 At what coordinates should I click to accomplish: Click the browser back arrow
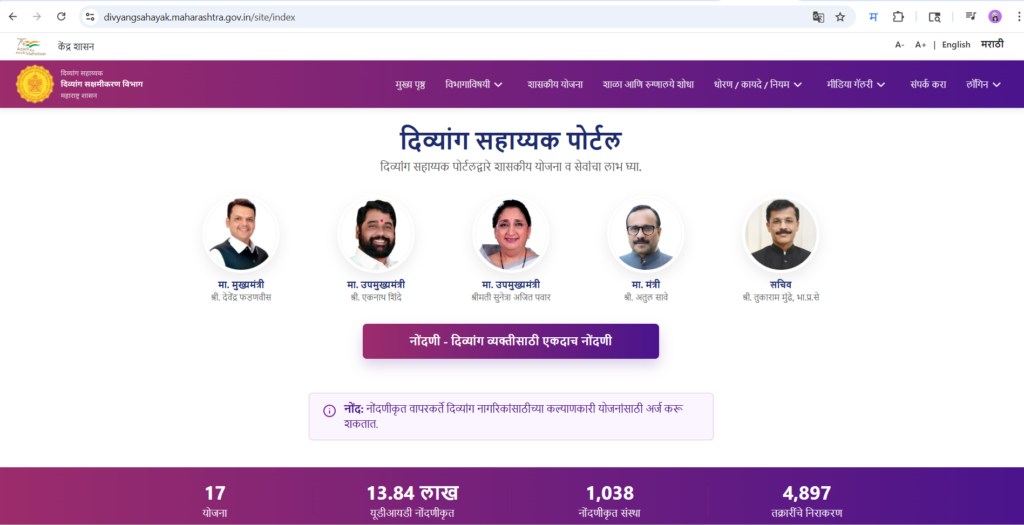pyautogui.click(x=13, y=17)
